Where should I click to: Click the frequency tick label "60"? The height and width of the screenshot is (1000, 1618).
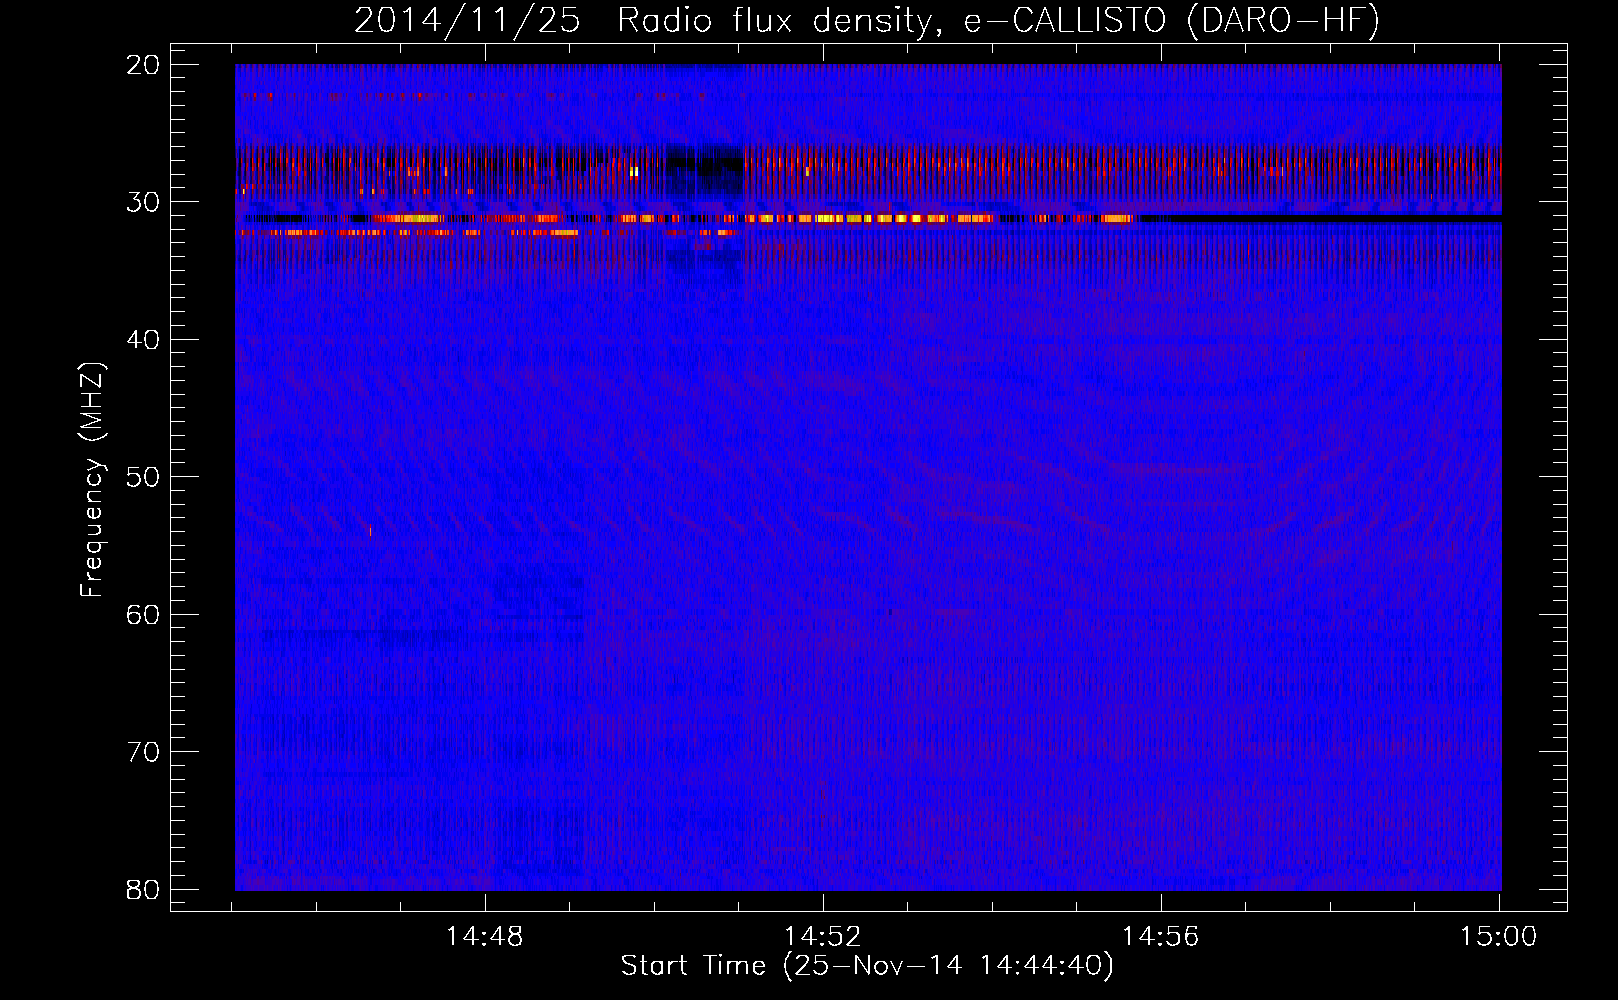[144, 615]
